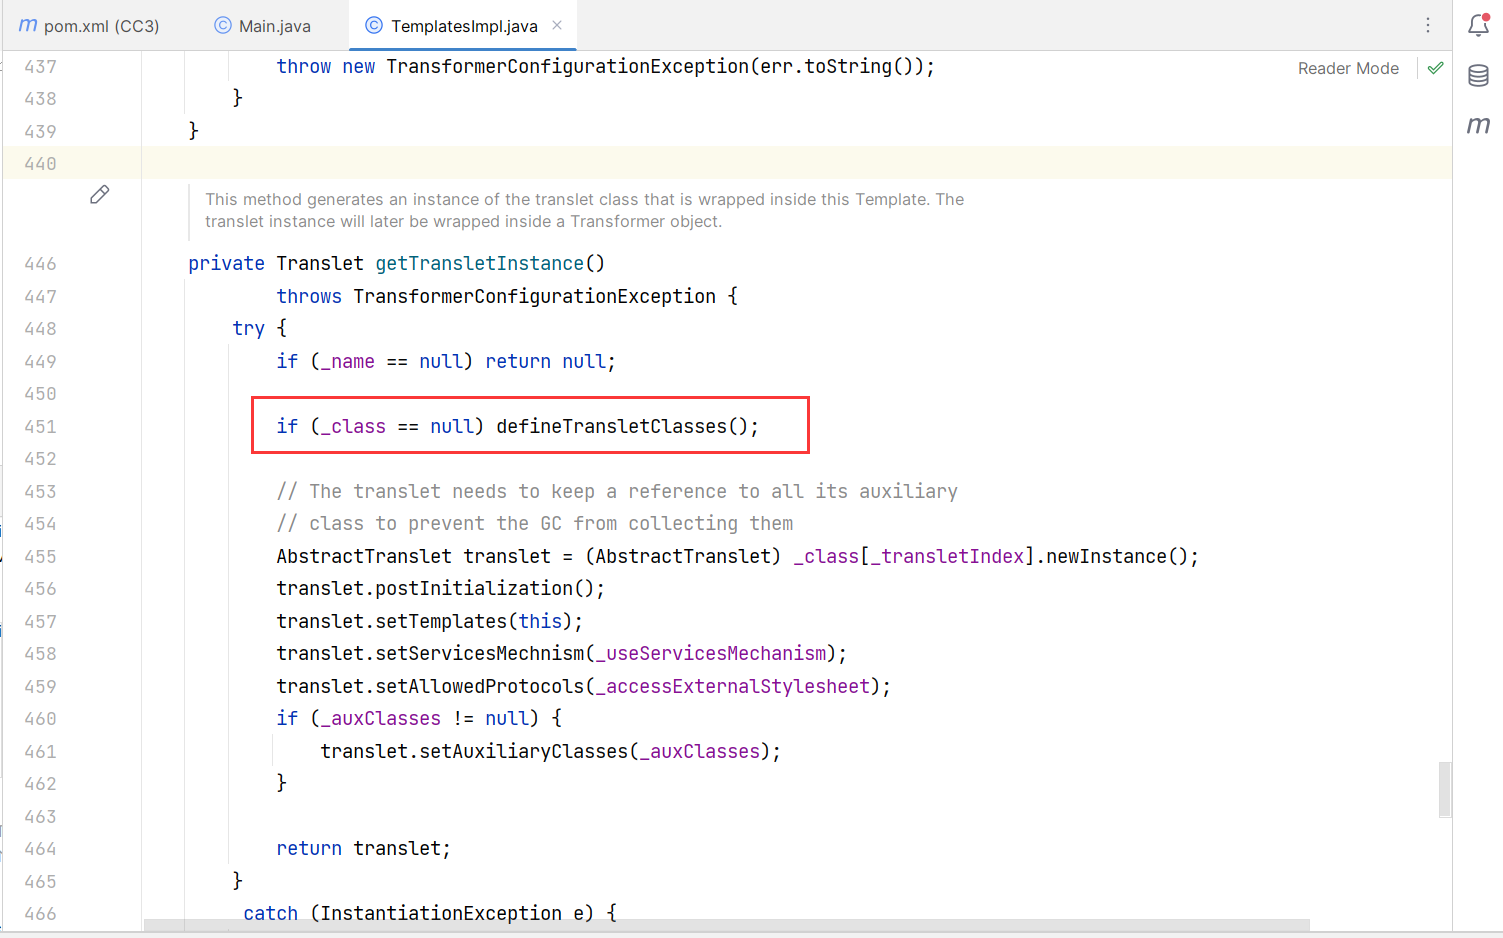Open the editor tabs three-dot menu
Image resolution: width=1503 pixels, height=938 pixels.
point(1428,26)
